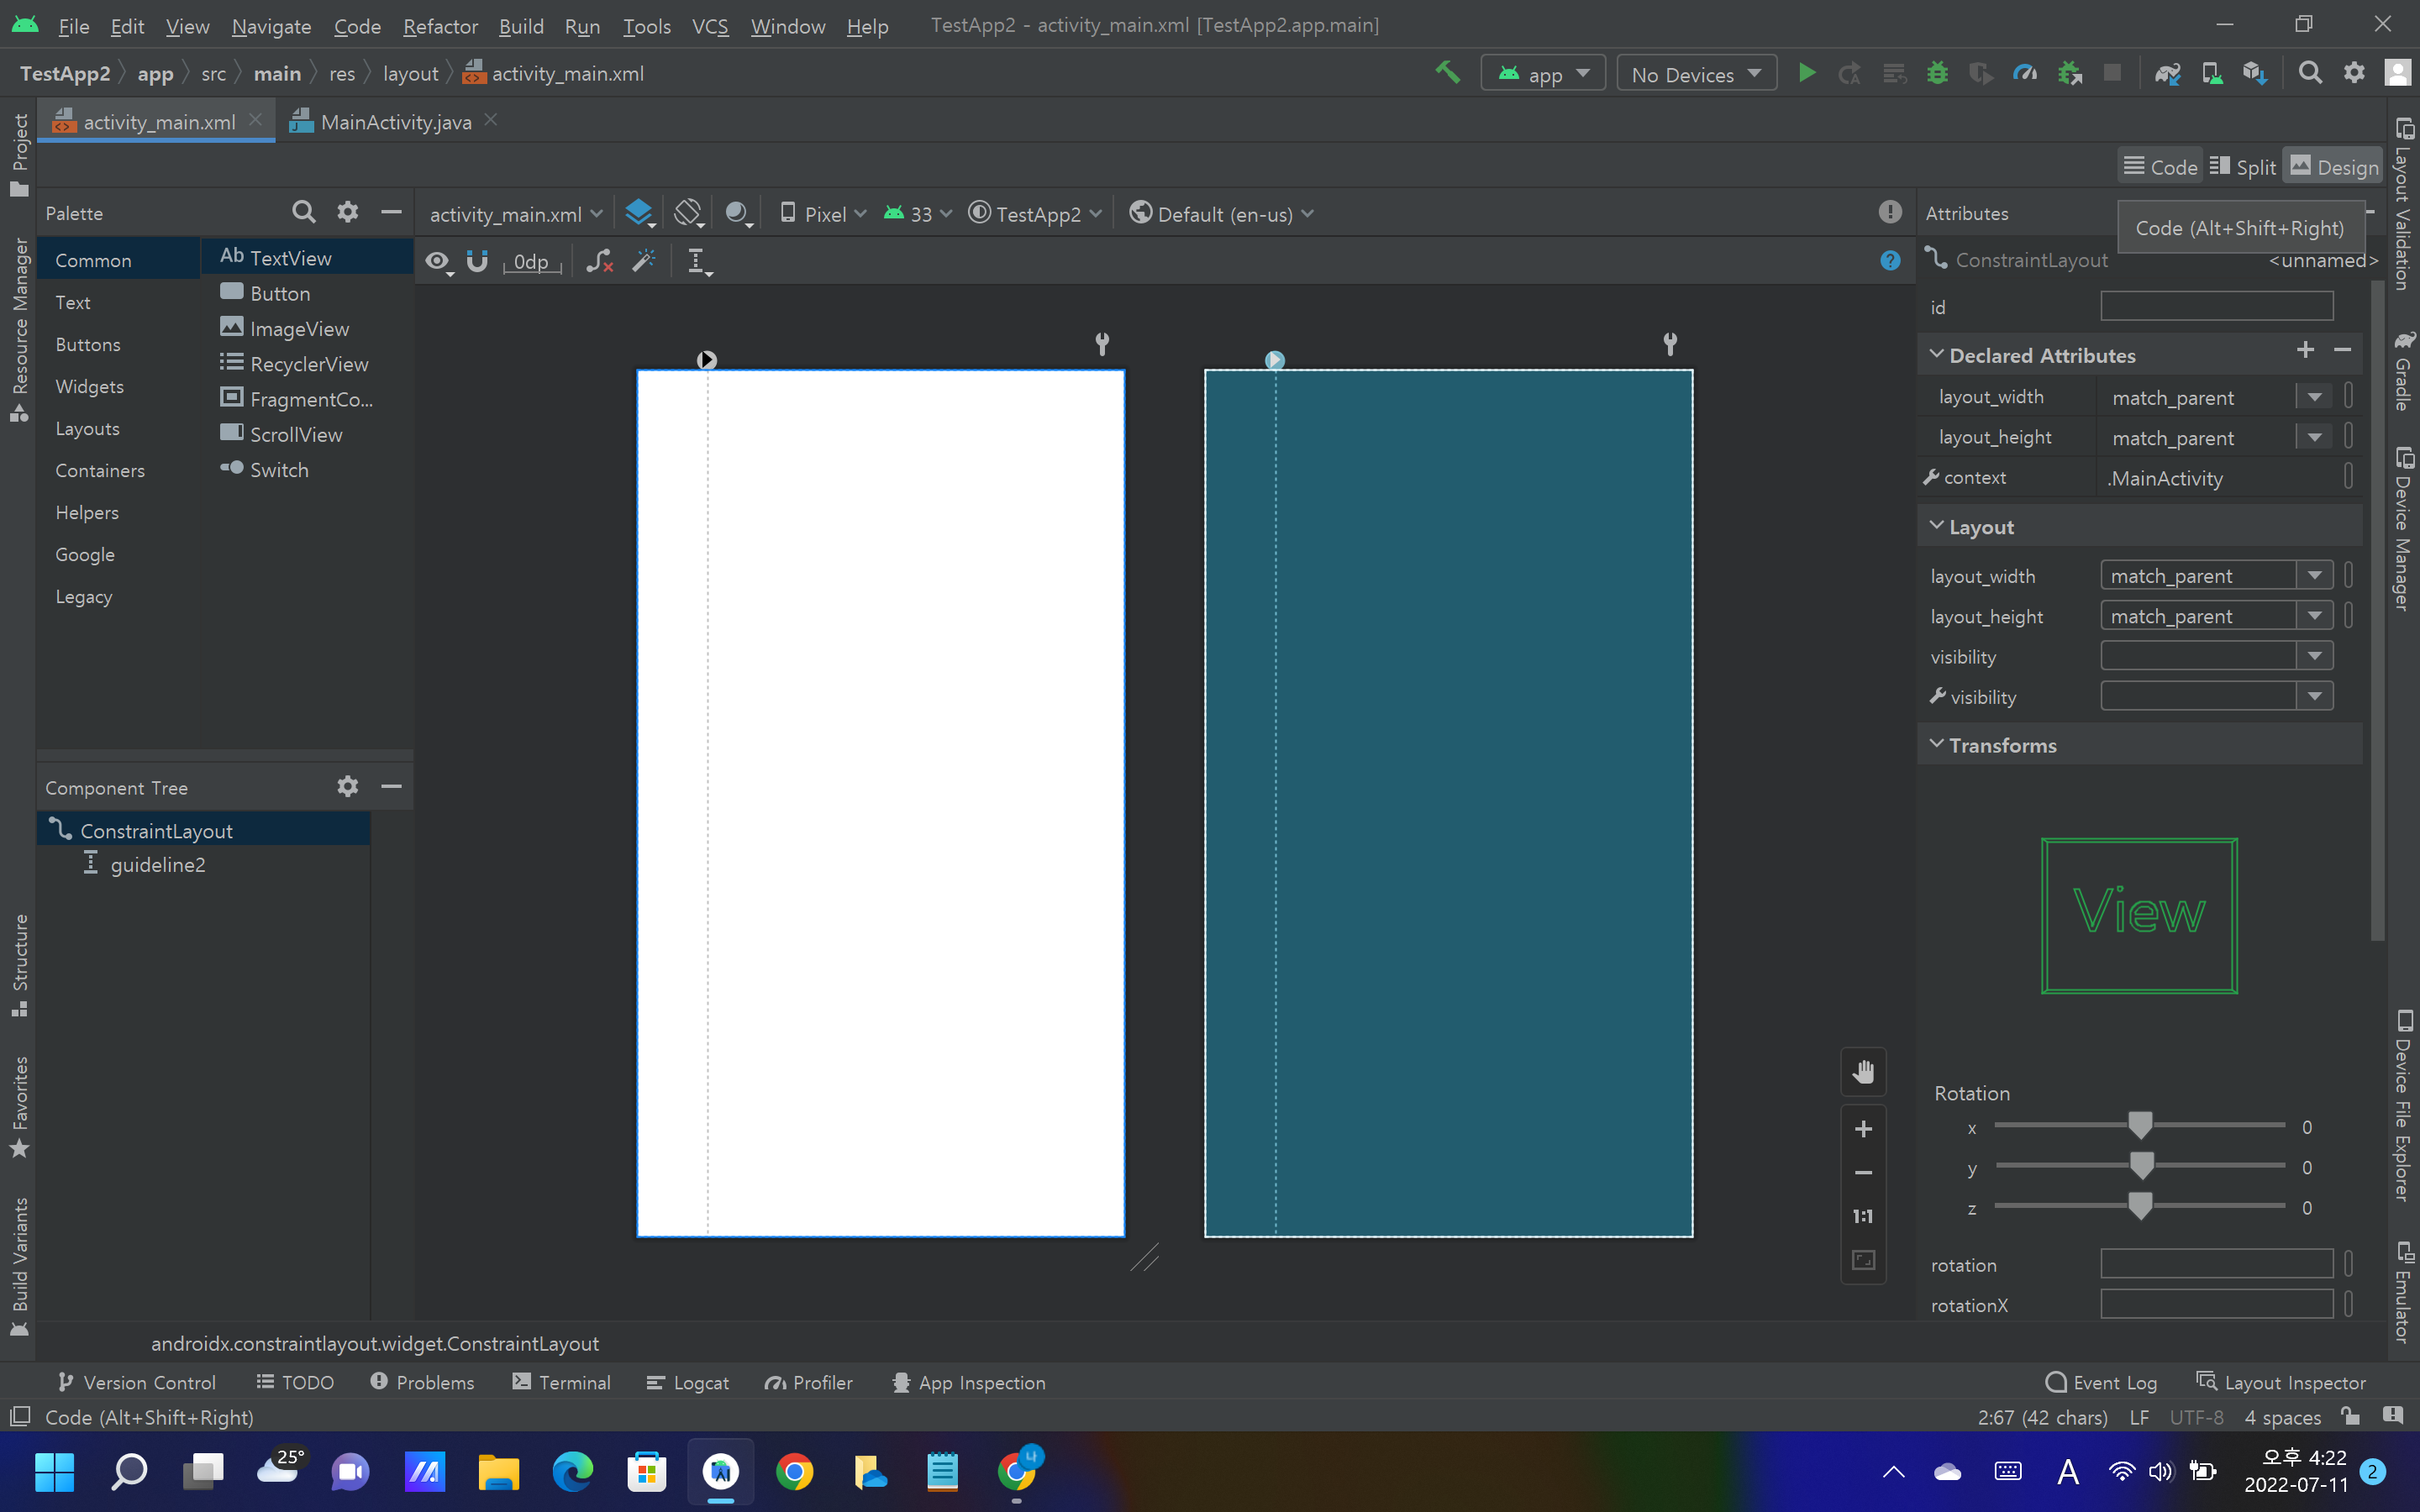The height and width of the screenshot is (1512, 2420).
Task: Toggle View Options eye icon
Action: (437, 261)
